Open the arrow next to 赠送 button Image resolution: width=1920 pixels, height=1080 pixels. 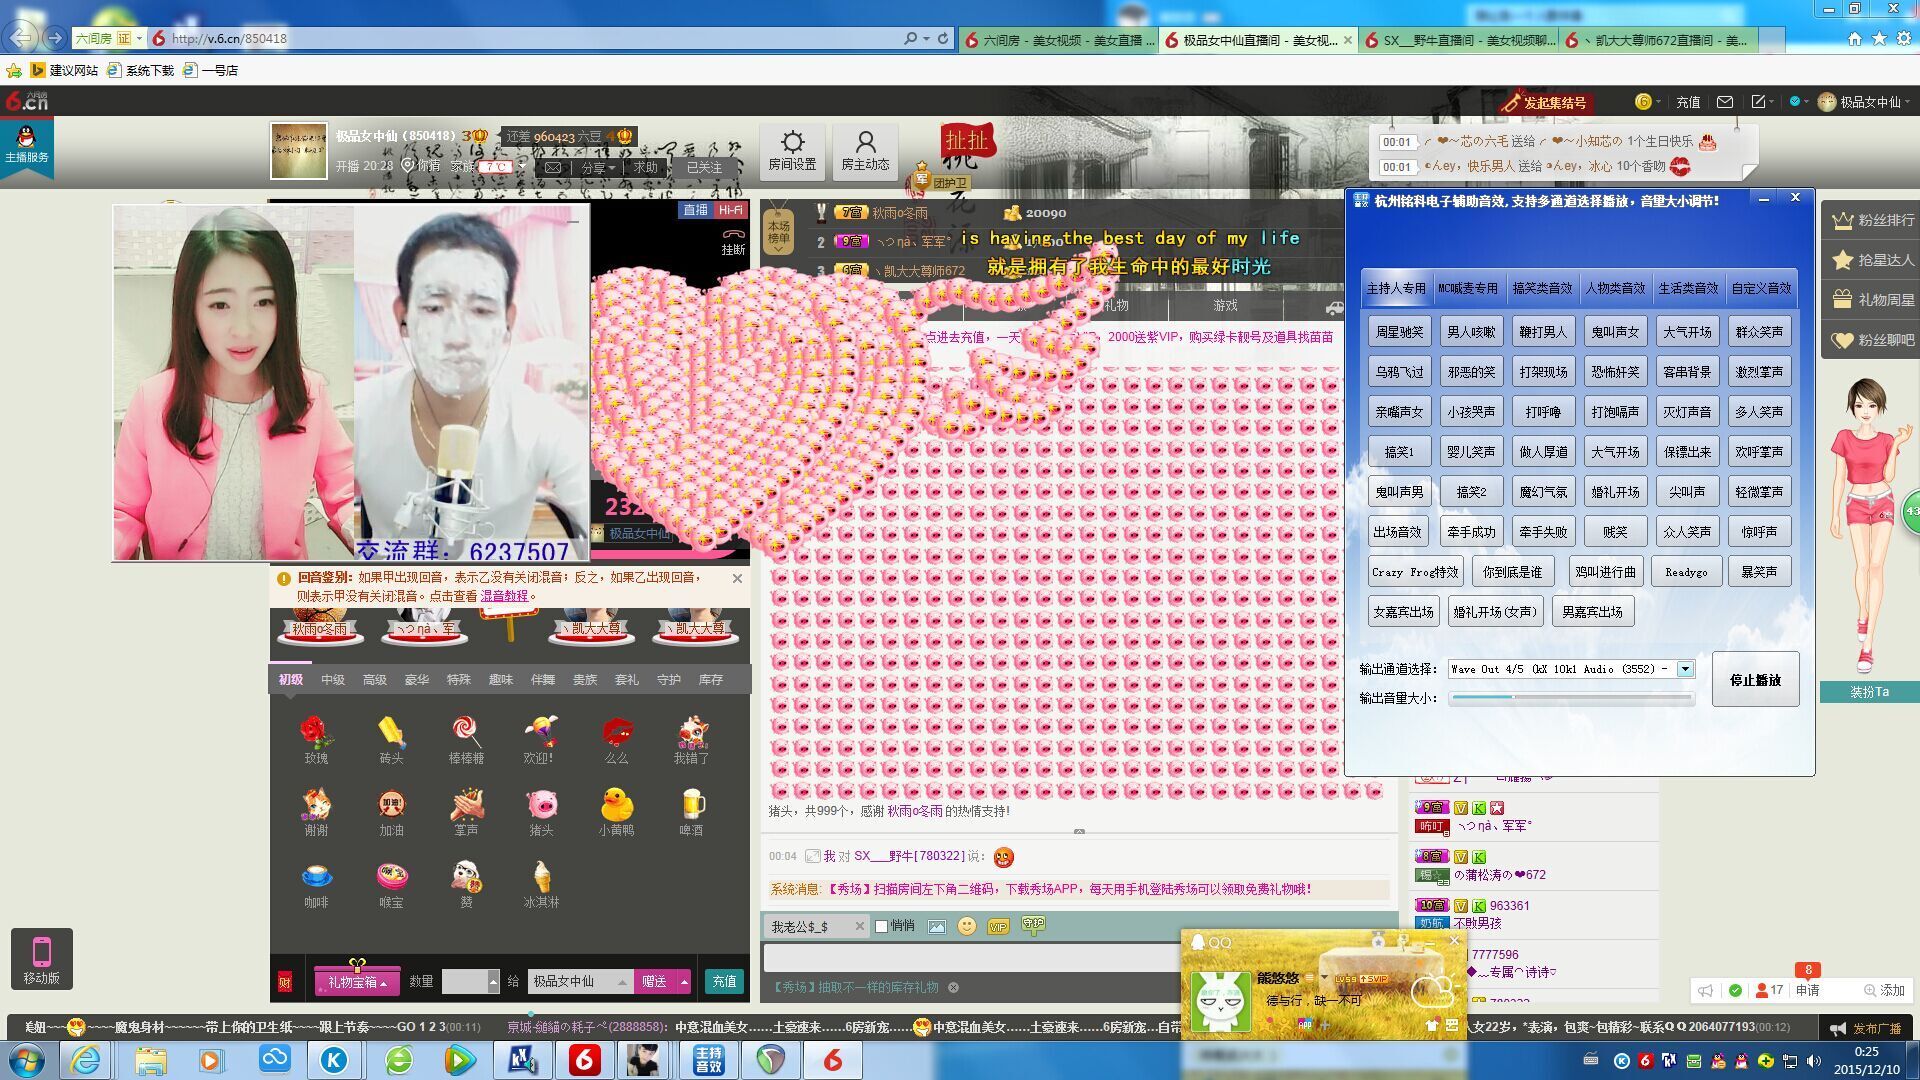coord(684,982)
